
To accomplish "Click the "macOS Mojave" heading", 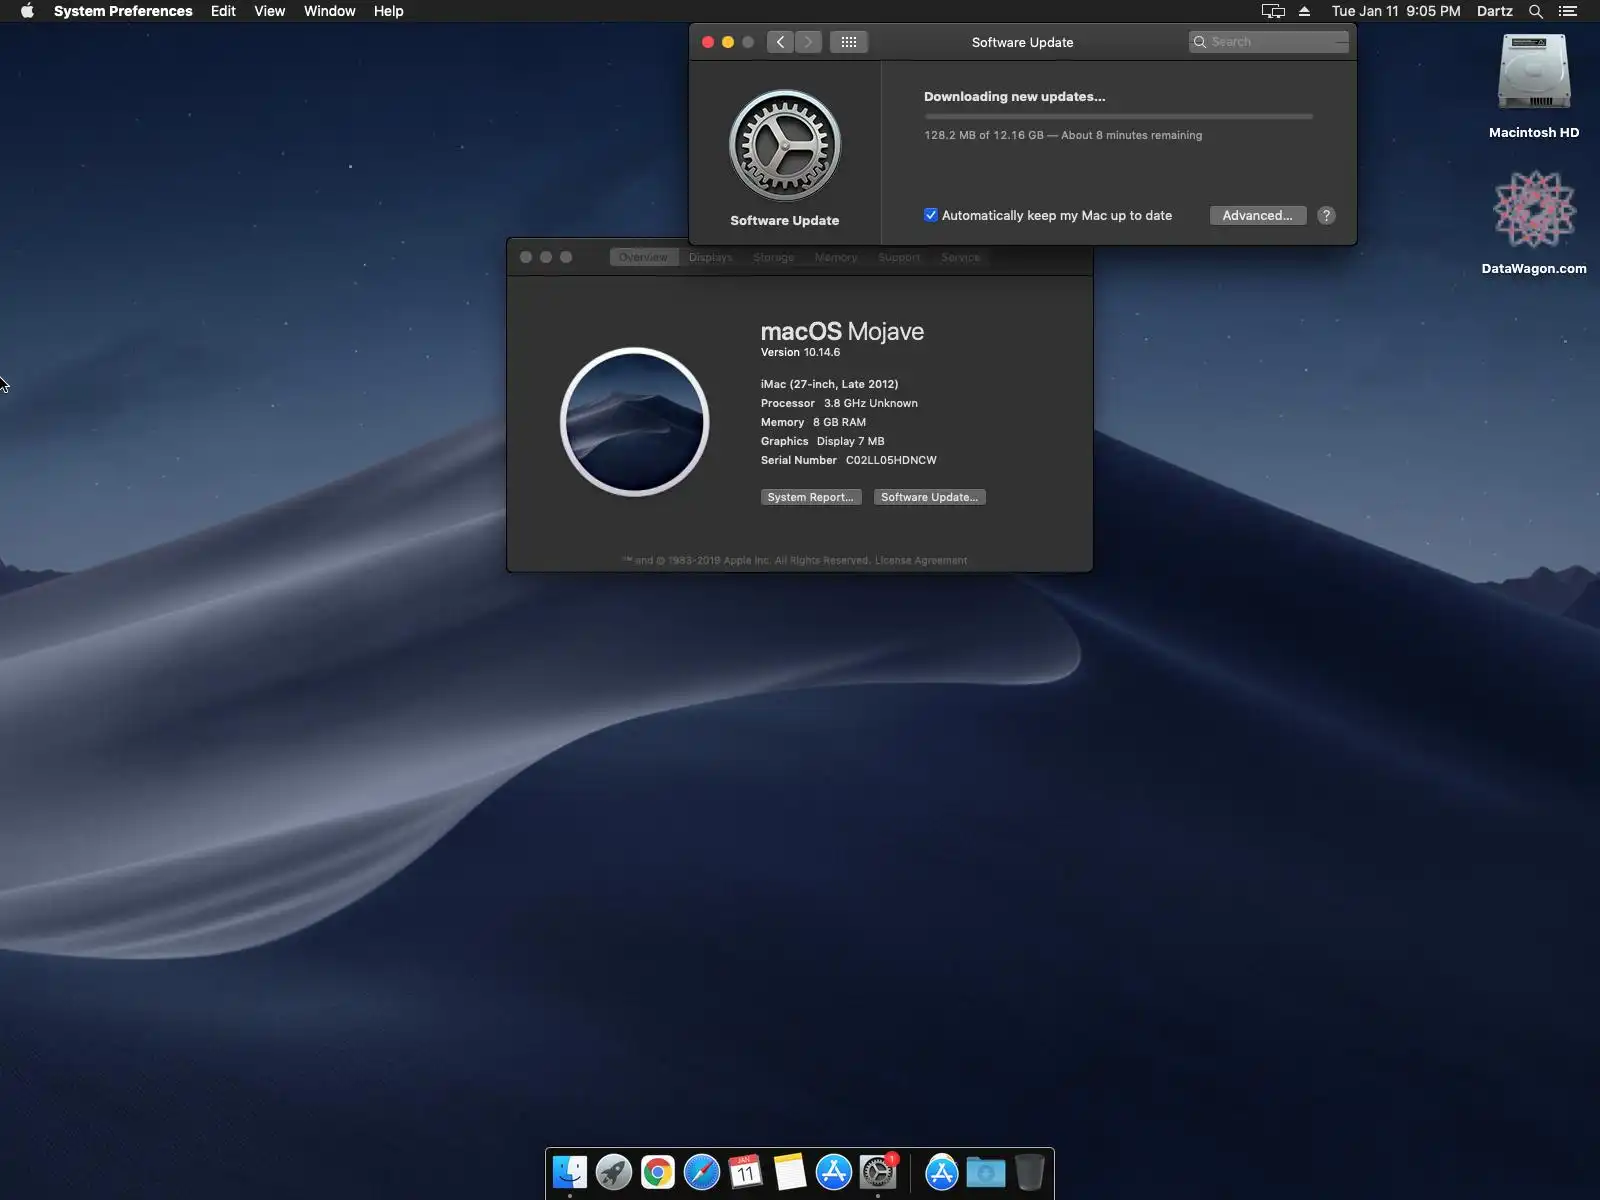I will coord(842,331).
